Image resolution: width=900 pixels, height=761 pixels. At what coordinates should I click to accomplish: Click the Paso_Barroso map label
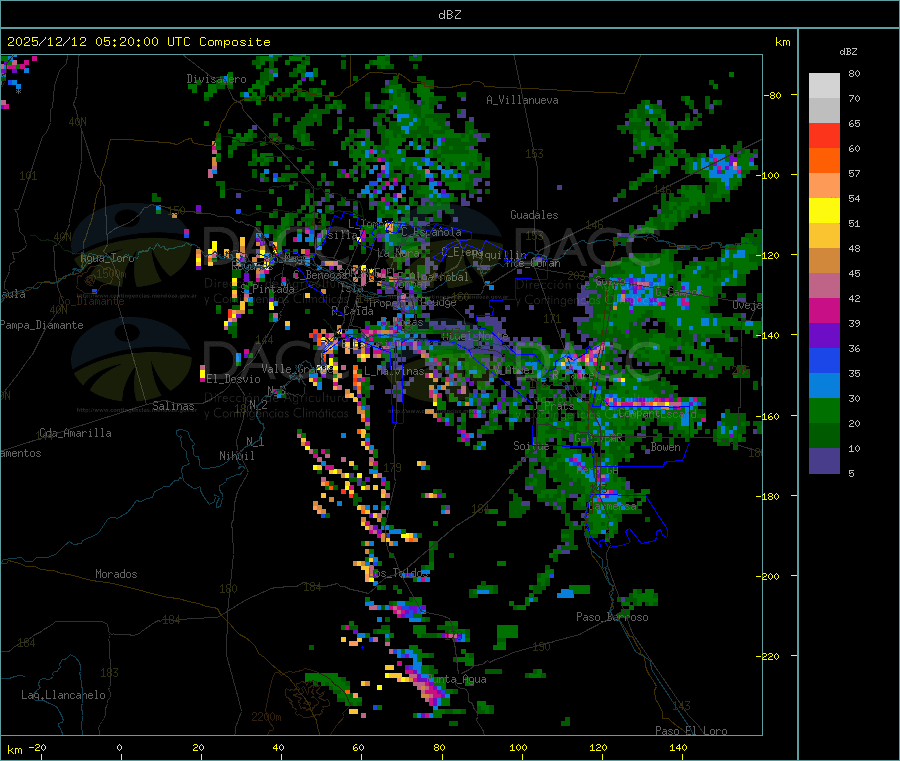tap(612, 618)
